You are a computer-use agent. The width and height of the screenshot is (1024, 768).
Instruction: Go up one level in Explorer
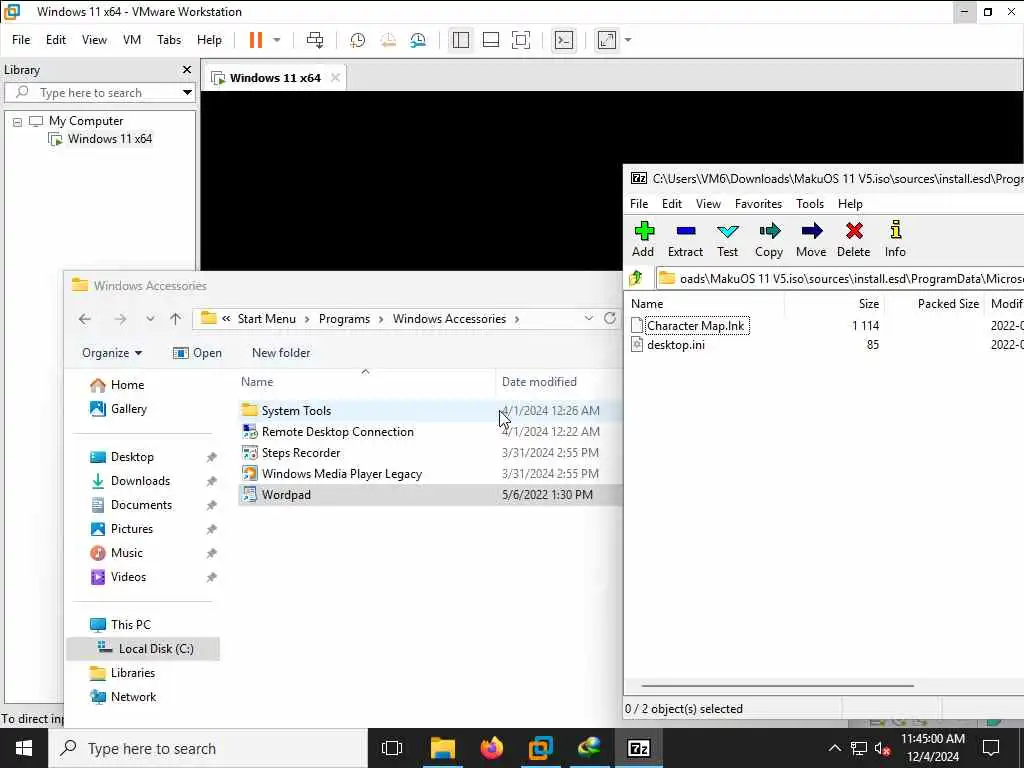tap(176, 319)
